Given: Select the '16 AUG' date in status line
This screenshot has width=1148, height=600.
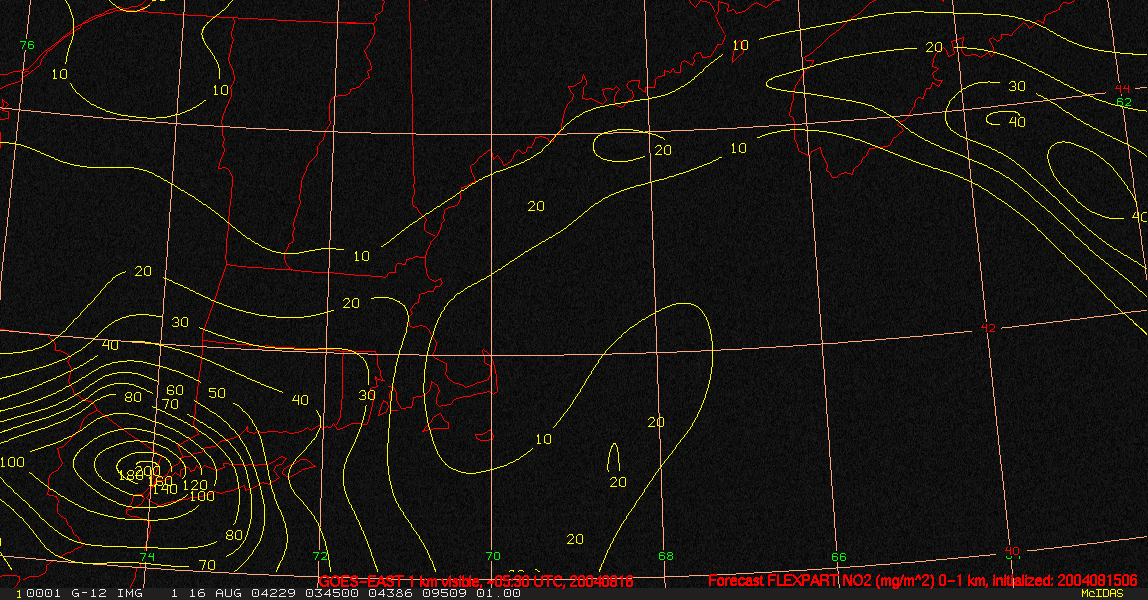Looking at the screenshot, I should [215, 593].
